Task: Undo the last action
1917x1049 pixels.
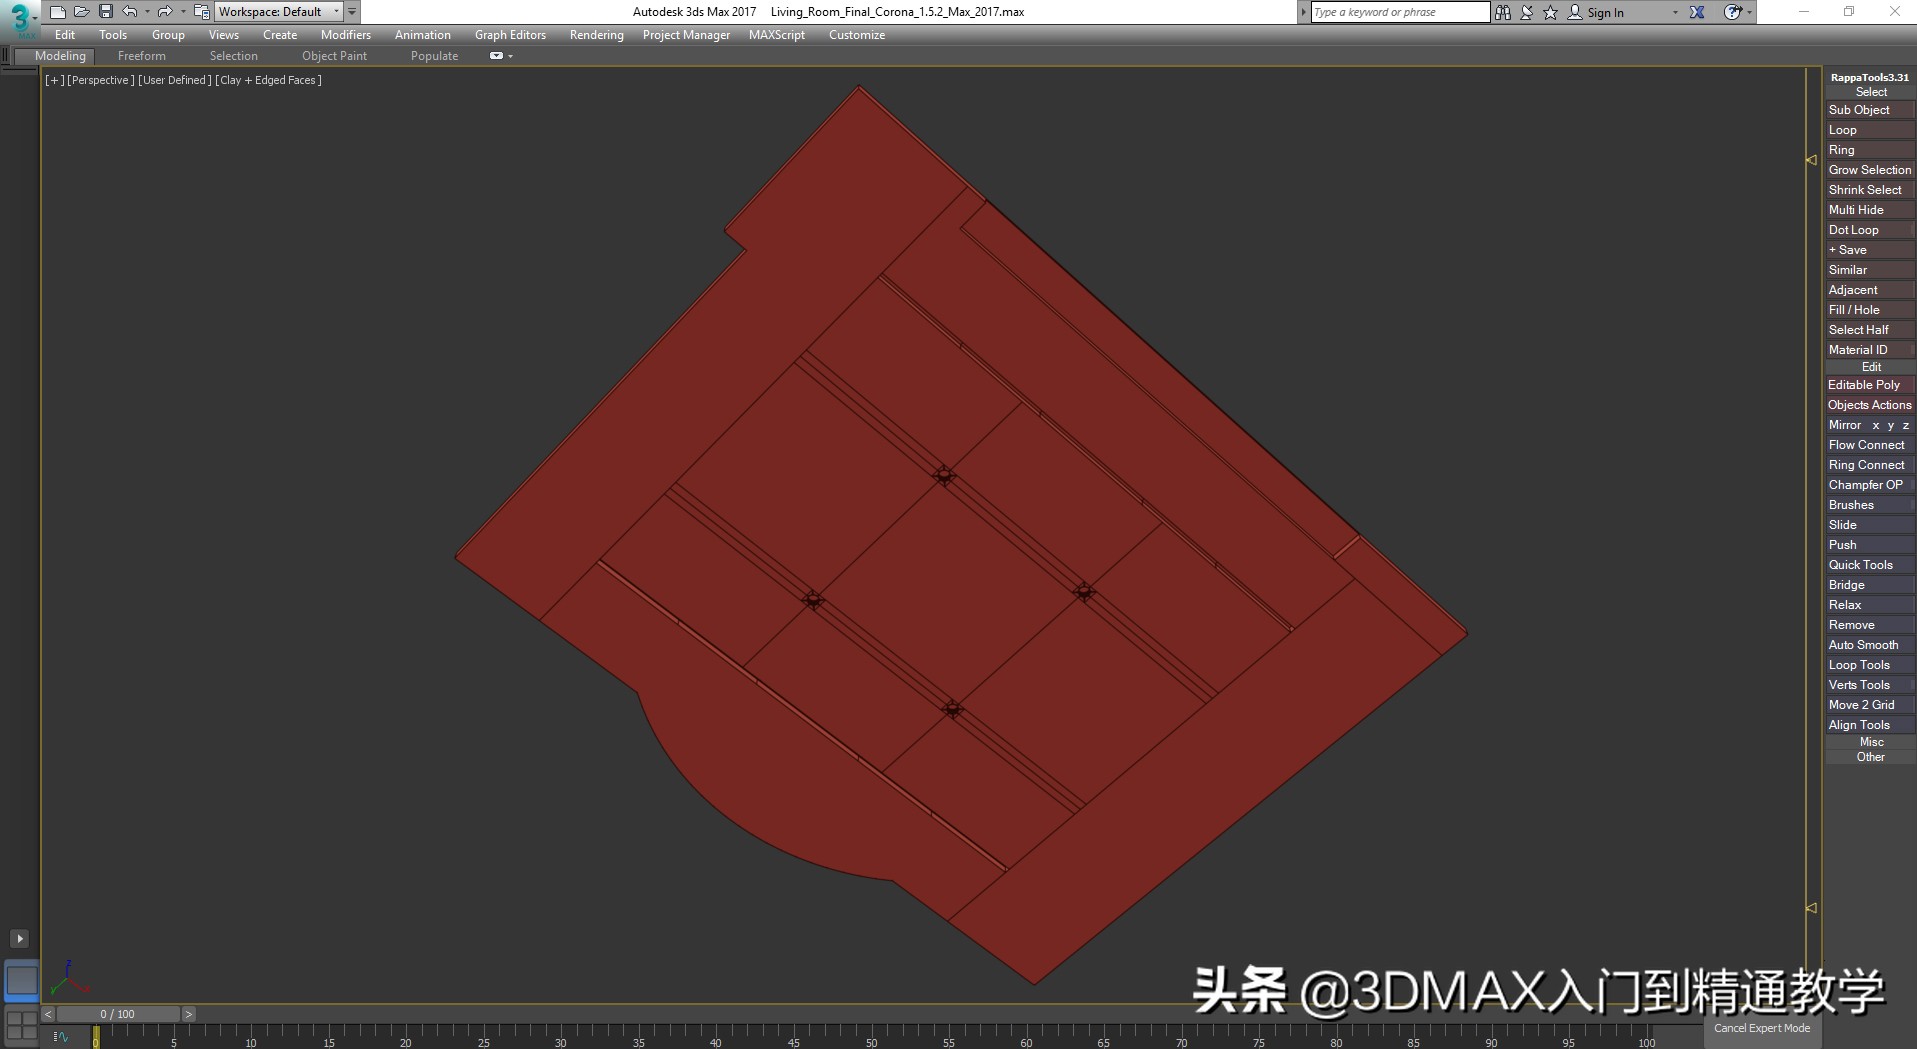Action: click(130, 12)
